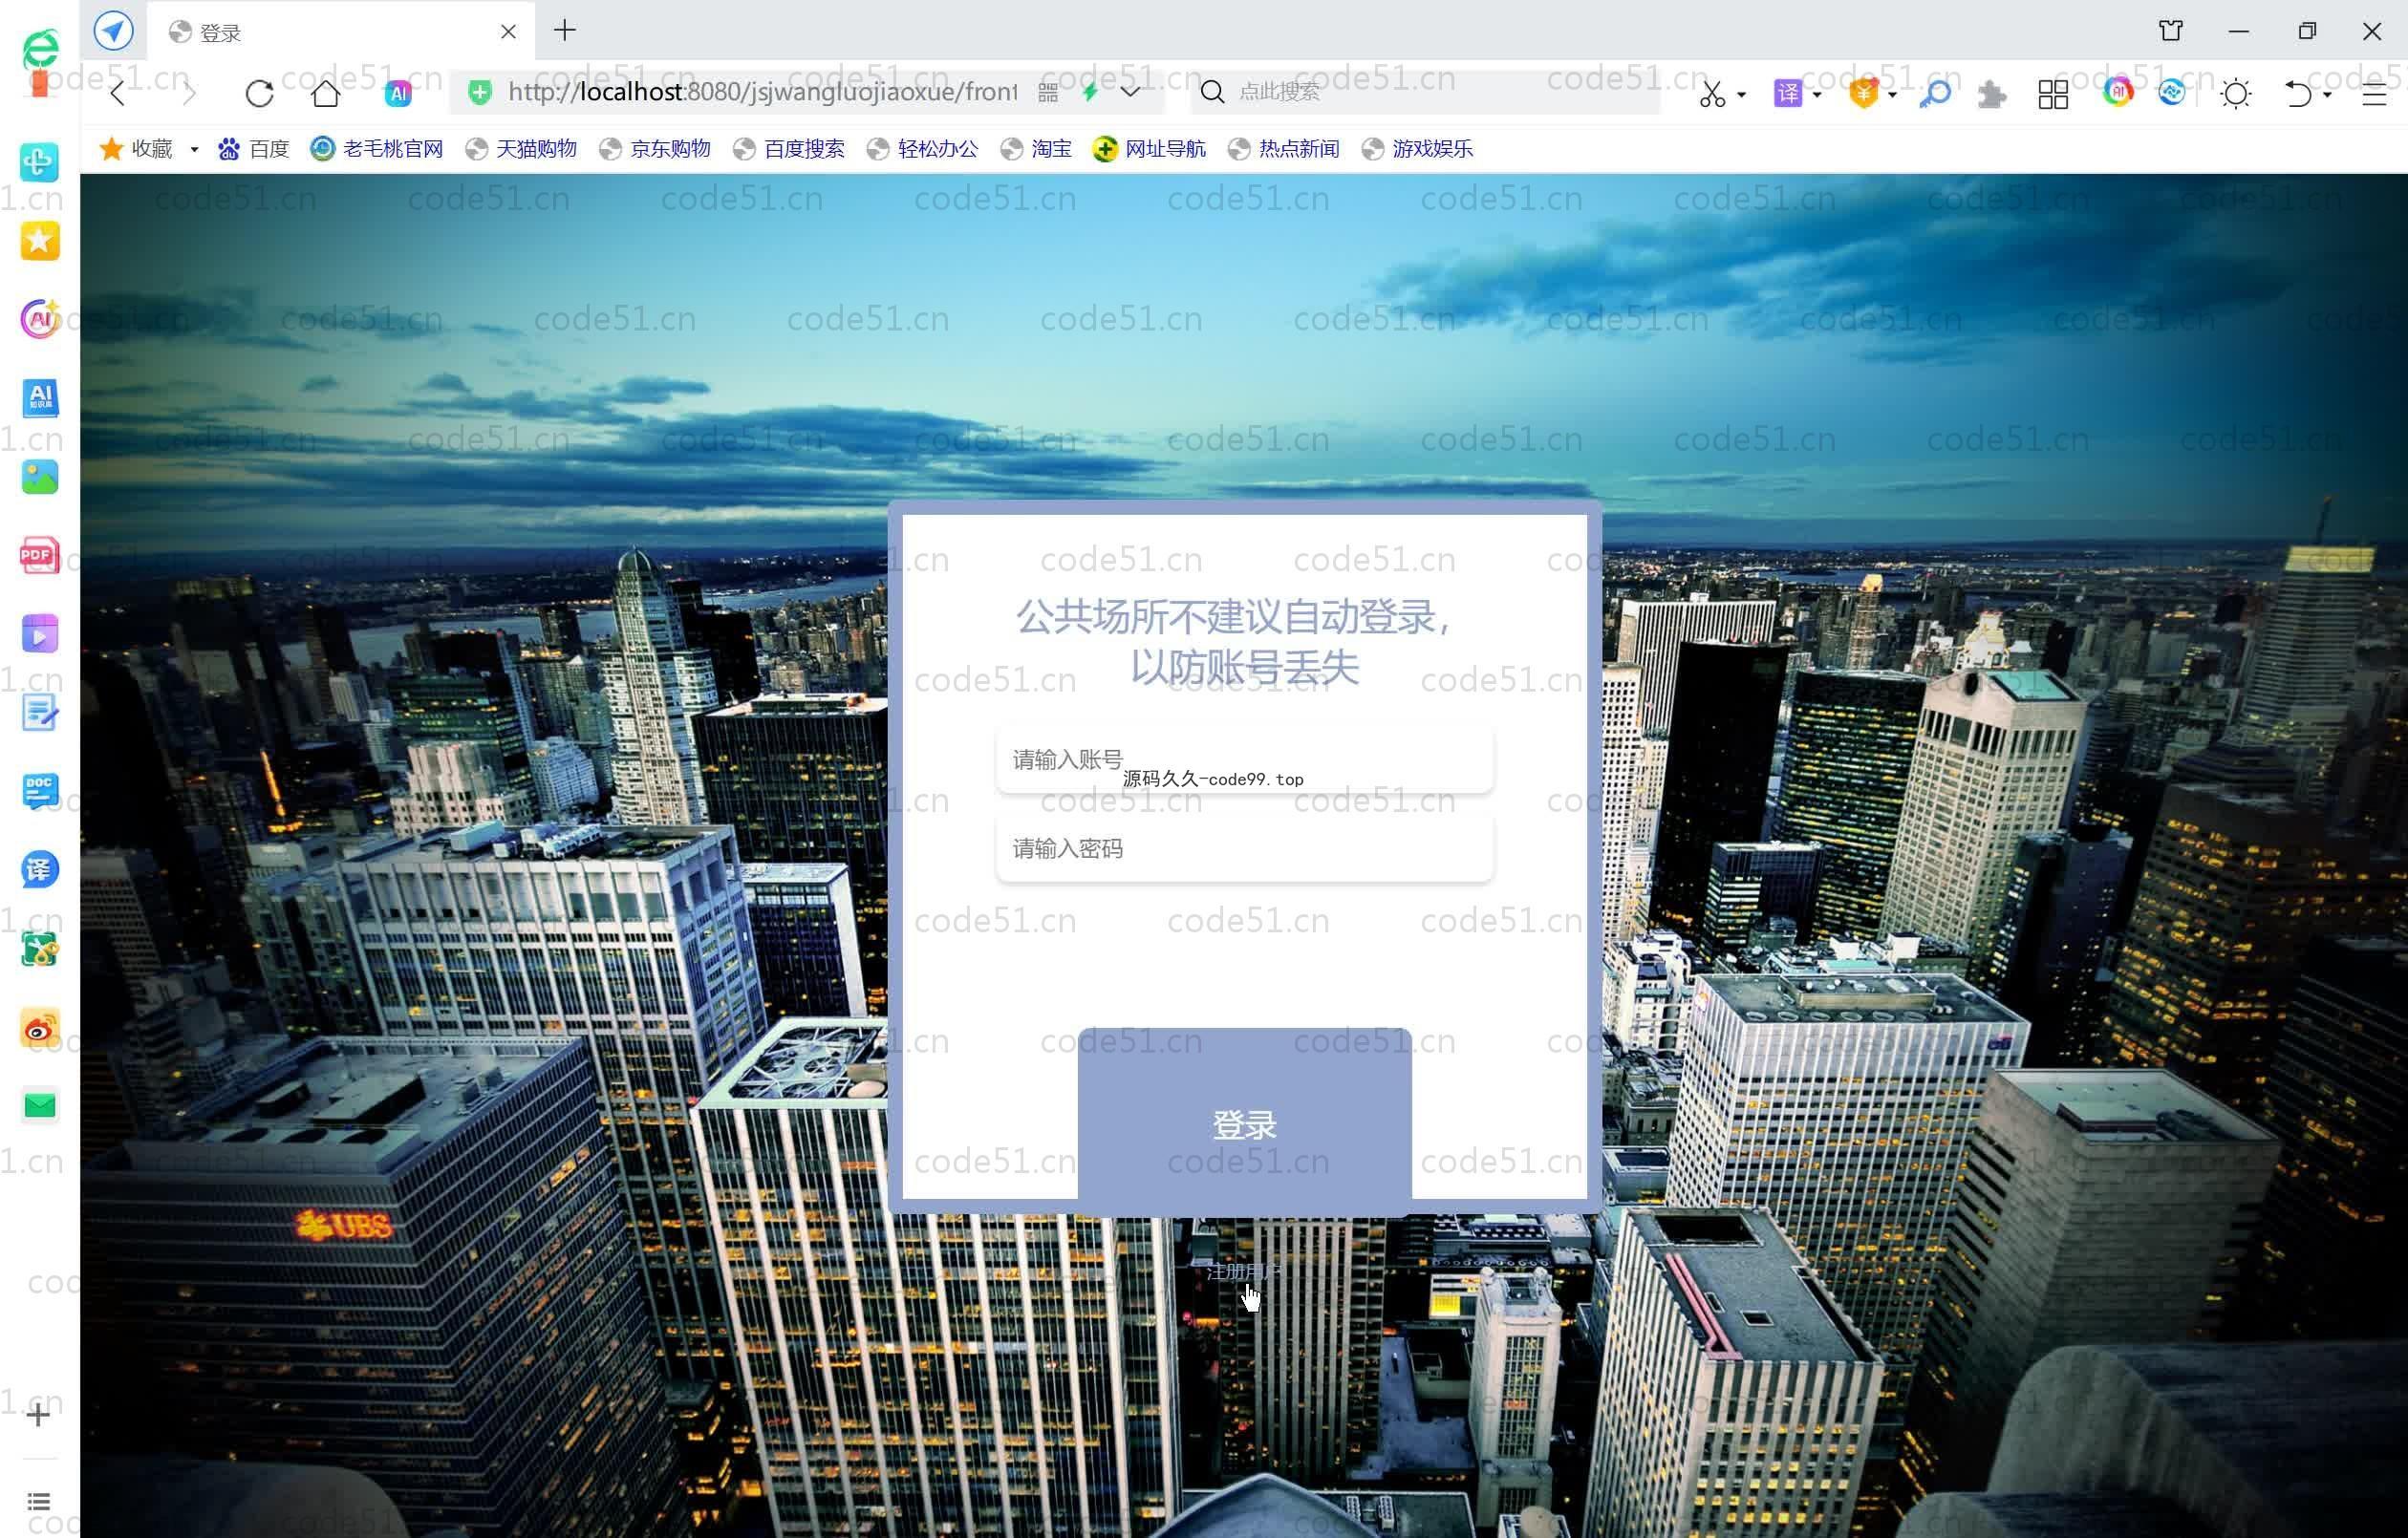Open the AI assistant icon beside address bar
Viewport: 2408px width, 1538px height.
tap(398, 93)
